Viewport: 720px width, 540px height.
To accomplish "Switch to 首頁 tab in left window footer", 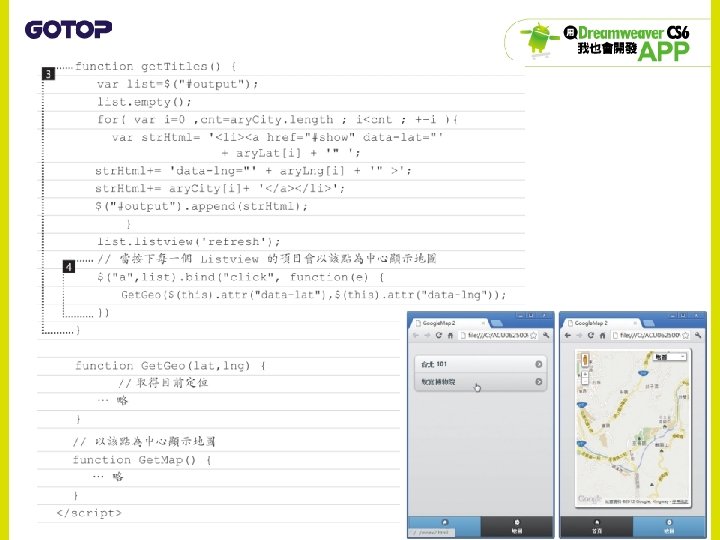I will click(444, 527).
